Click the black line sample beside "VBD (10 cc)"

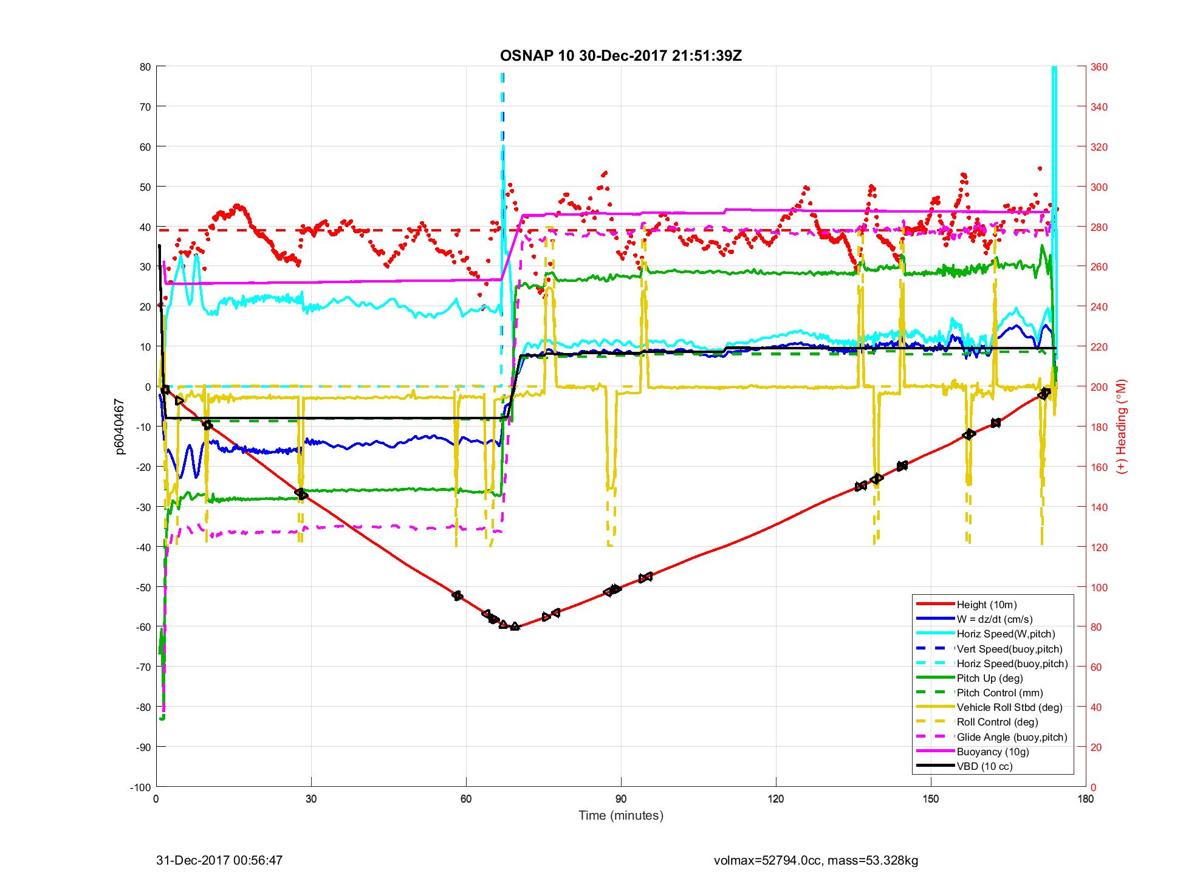pyautogui.click(x=935, y=767)
